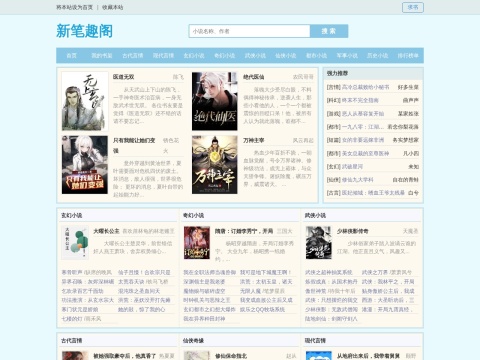Open 娱乐之QQ牧场系统 link
Screen dimensions: 480x360
[262, 309]
